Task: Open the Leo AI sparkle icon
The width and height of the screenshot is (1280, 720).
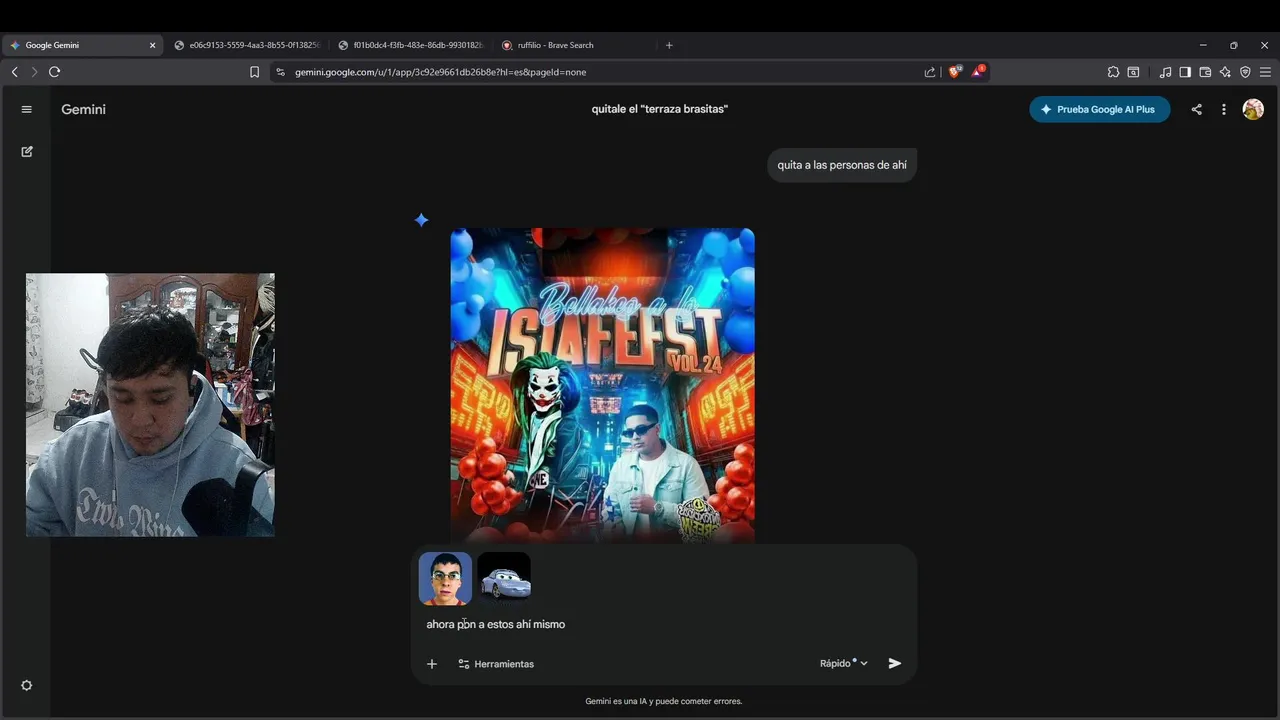Action: click(1225, 72)
